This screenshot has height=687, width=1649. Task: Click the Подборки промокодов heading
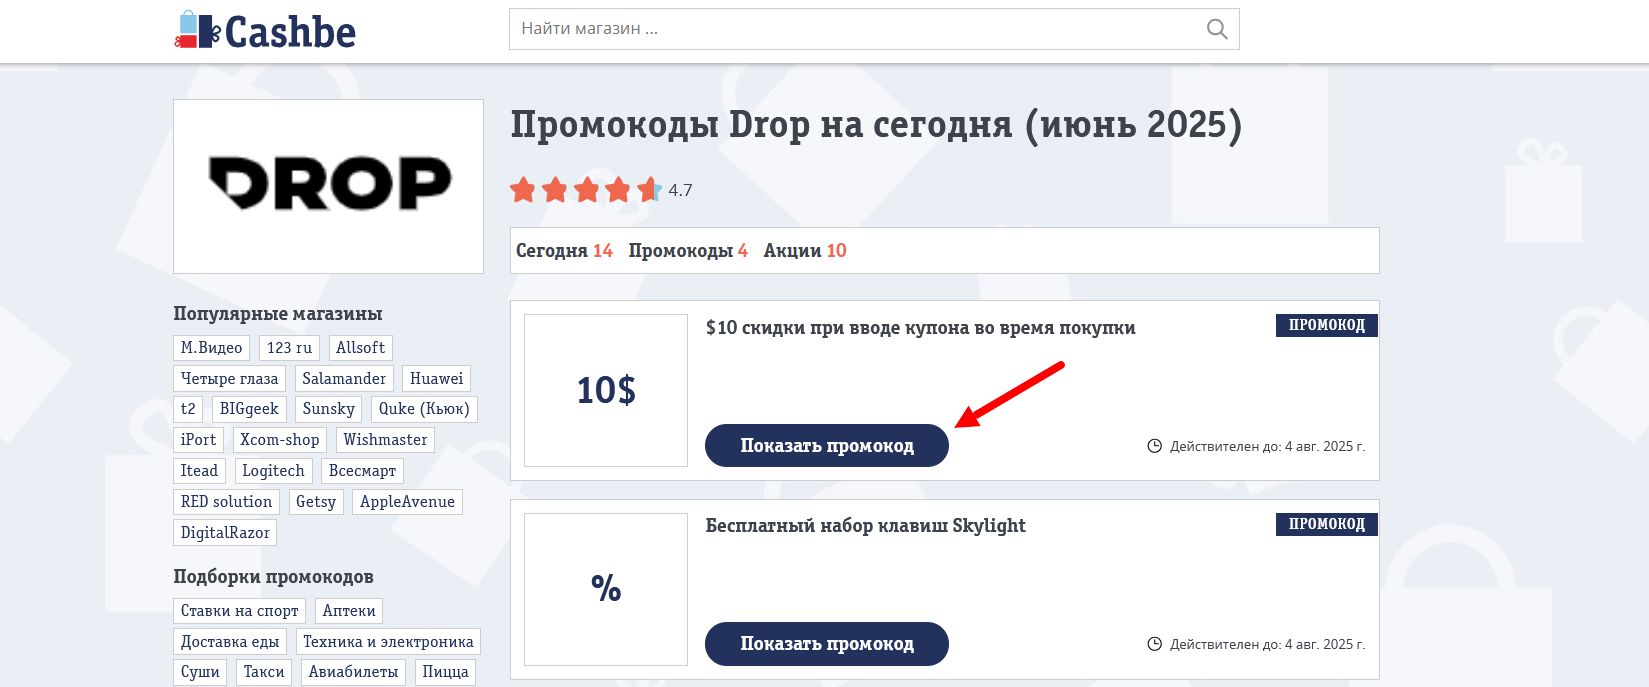click(273, 577)
